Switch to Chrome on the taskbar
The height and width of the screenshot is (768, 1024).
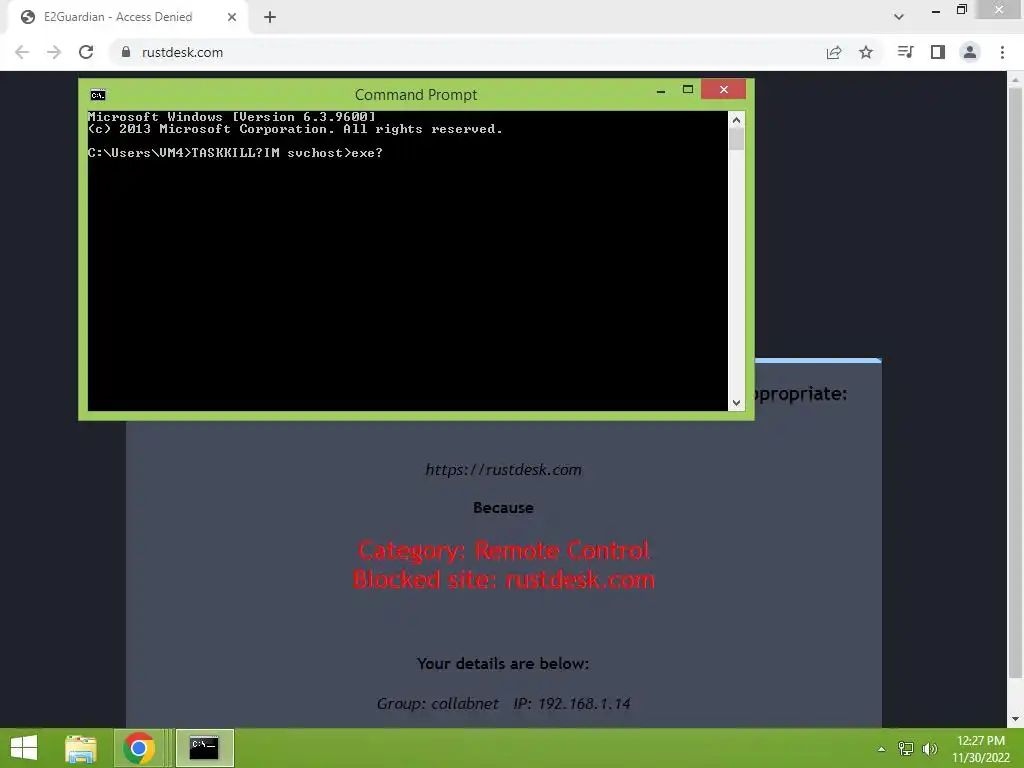click(x=138, y=748)
